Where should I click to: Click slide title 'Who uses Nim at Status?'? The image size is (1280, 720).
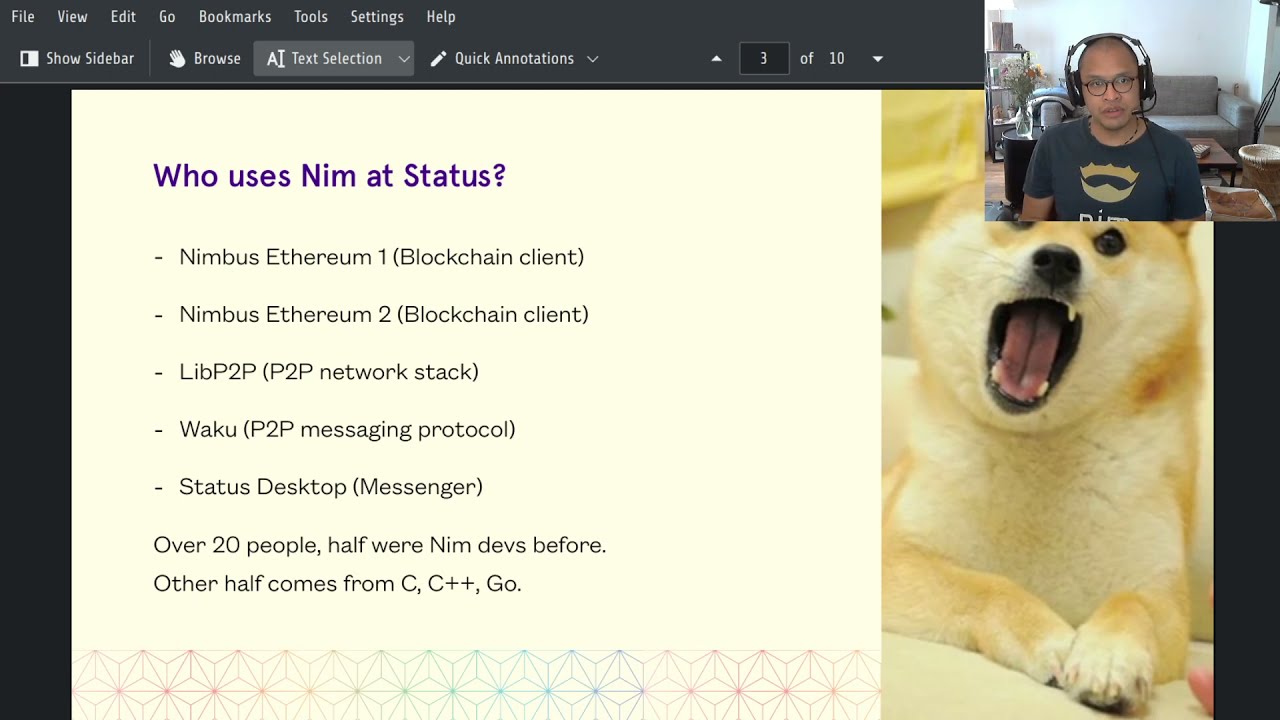[329, 176]
